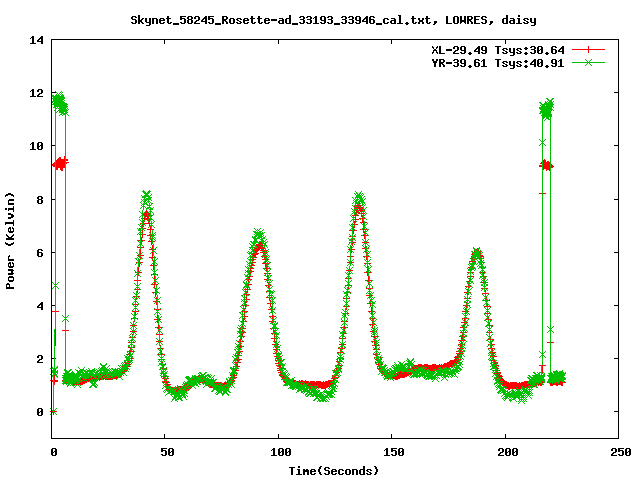Image resolution: width=640 pixels, height=480 pixels.
Task: Select the legend entry YR-39.61 Tsys:40.91
Action: pyautogui.click(x=498, y=63)
